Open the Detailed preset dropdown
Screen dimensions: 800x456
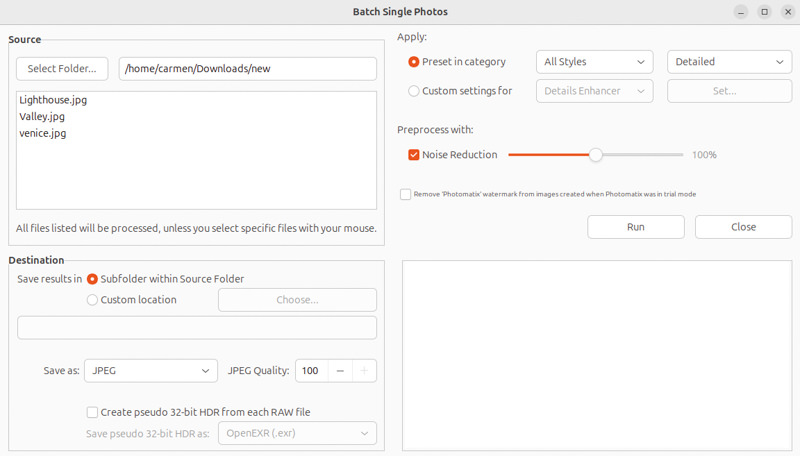(729, 62)
